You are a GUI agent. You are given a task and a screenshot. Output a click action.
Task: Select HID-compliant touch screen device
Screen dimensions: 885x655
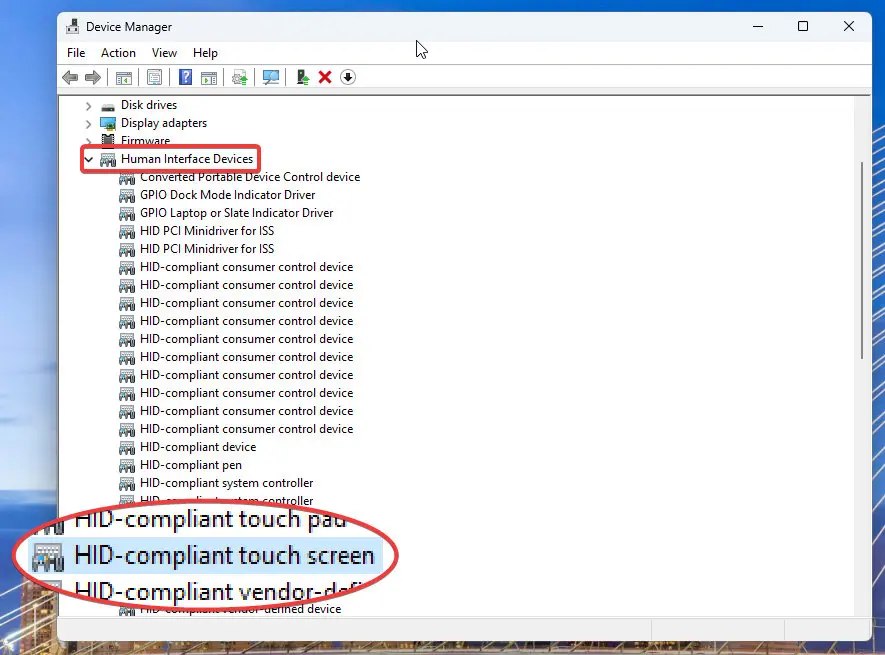[224, 556]
